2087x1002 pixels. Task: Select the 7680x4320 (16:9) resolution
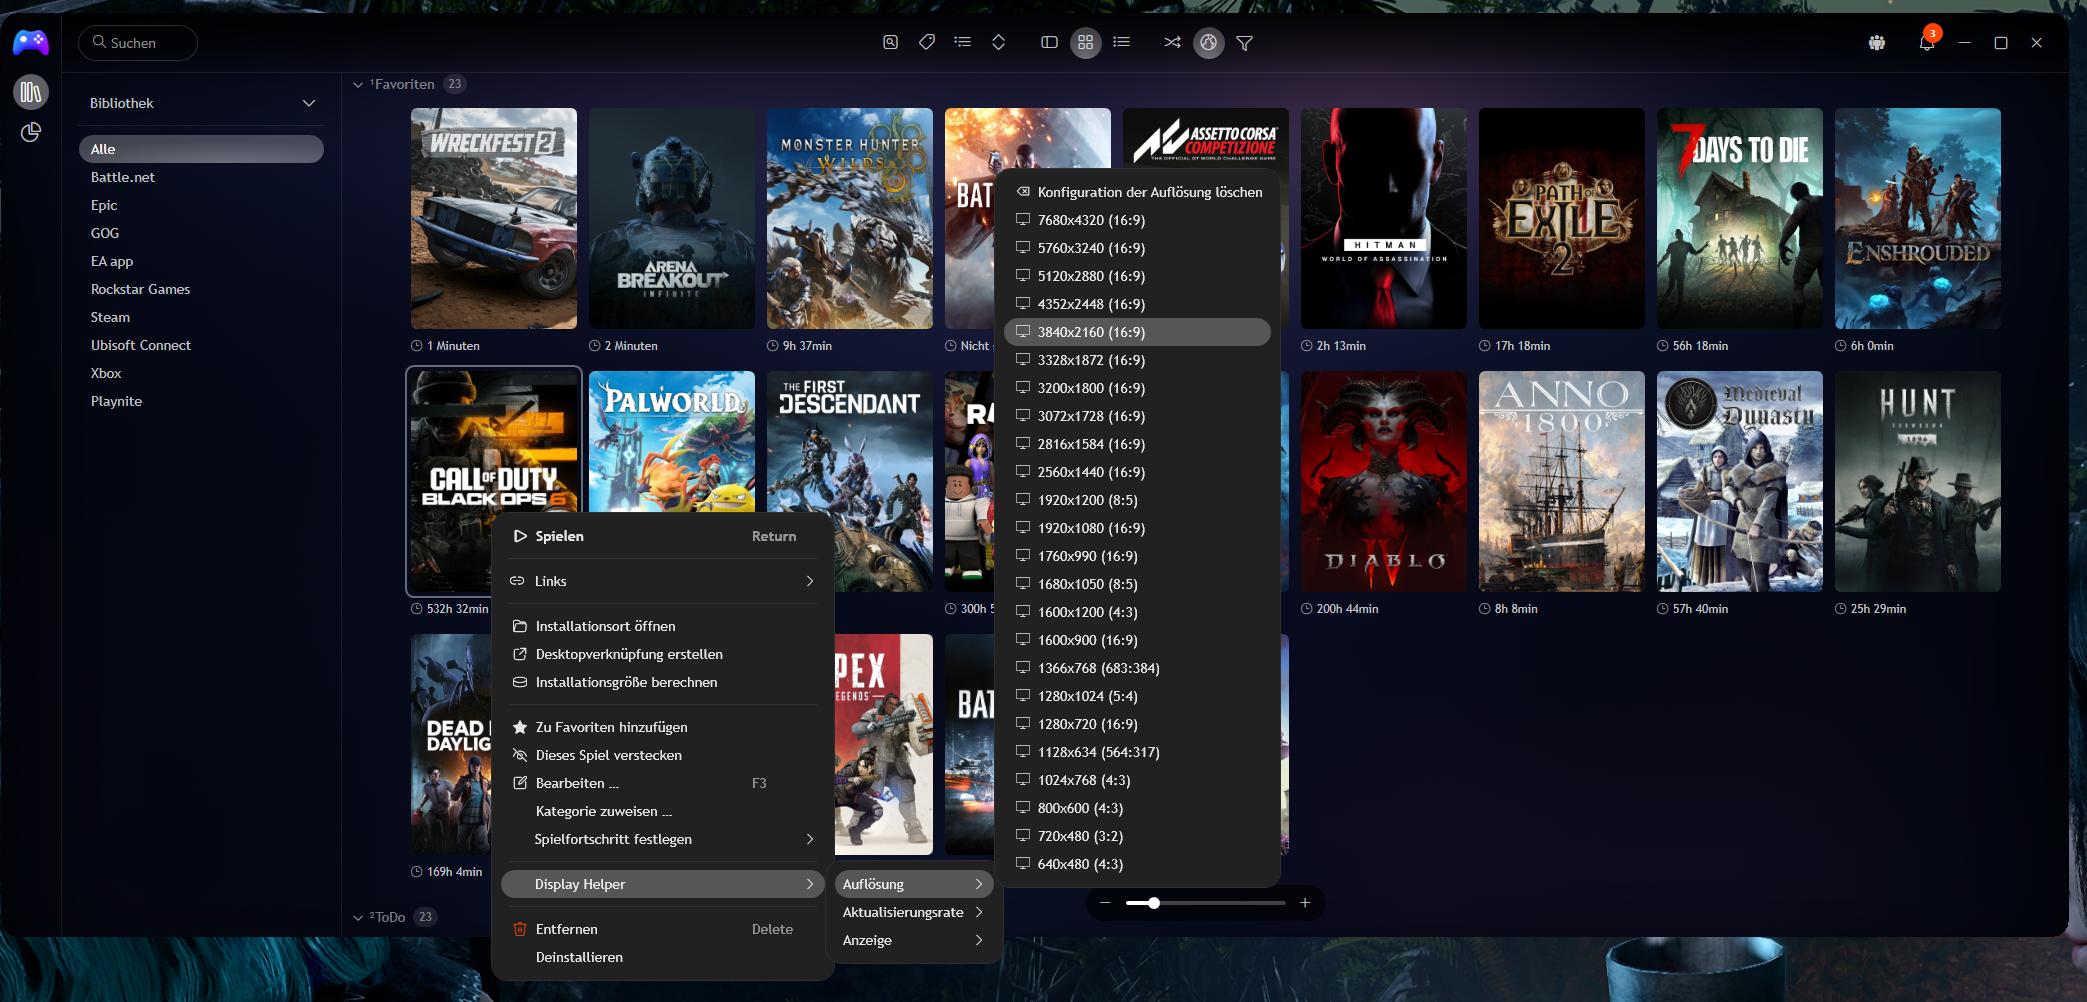[x=1137, y=220]
